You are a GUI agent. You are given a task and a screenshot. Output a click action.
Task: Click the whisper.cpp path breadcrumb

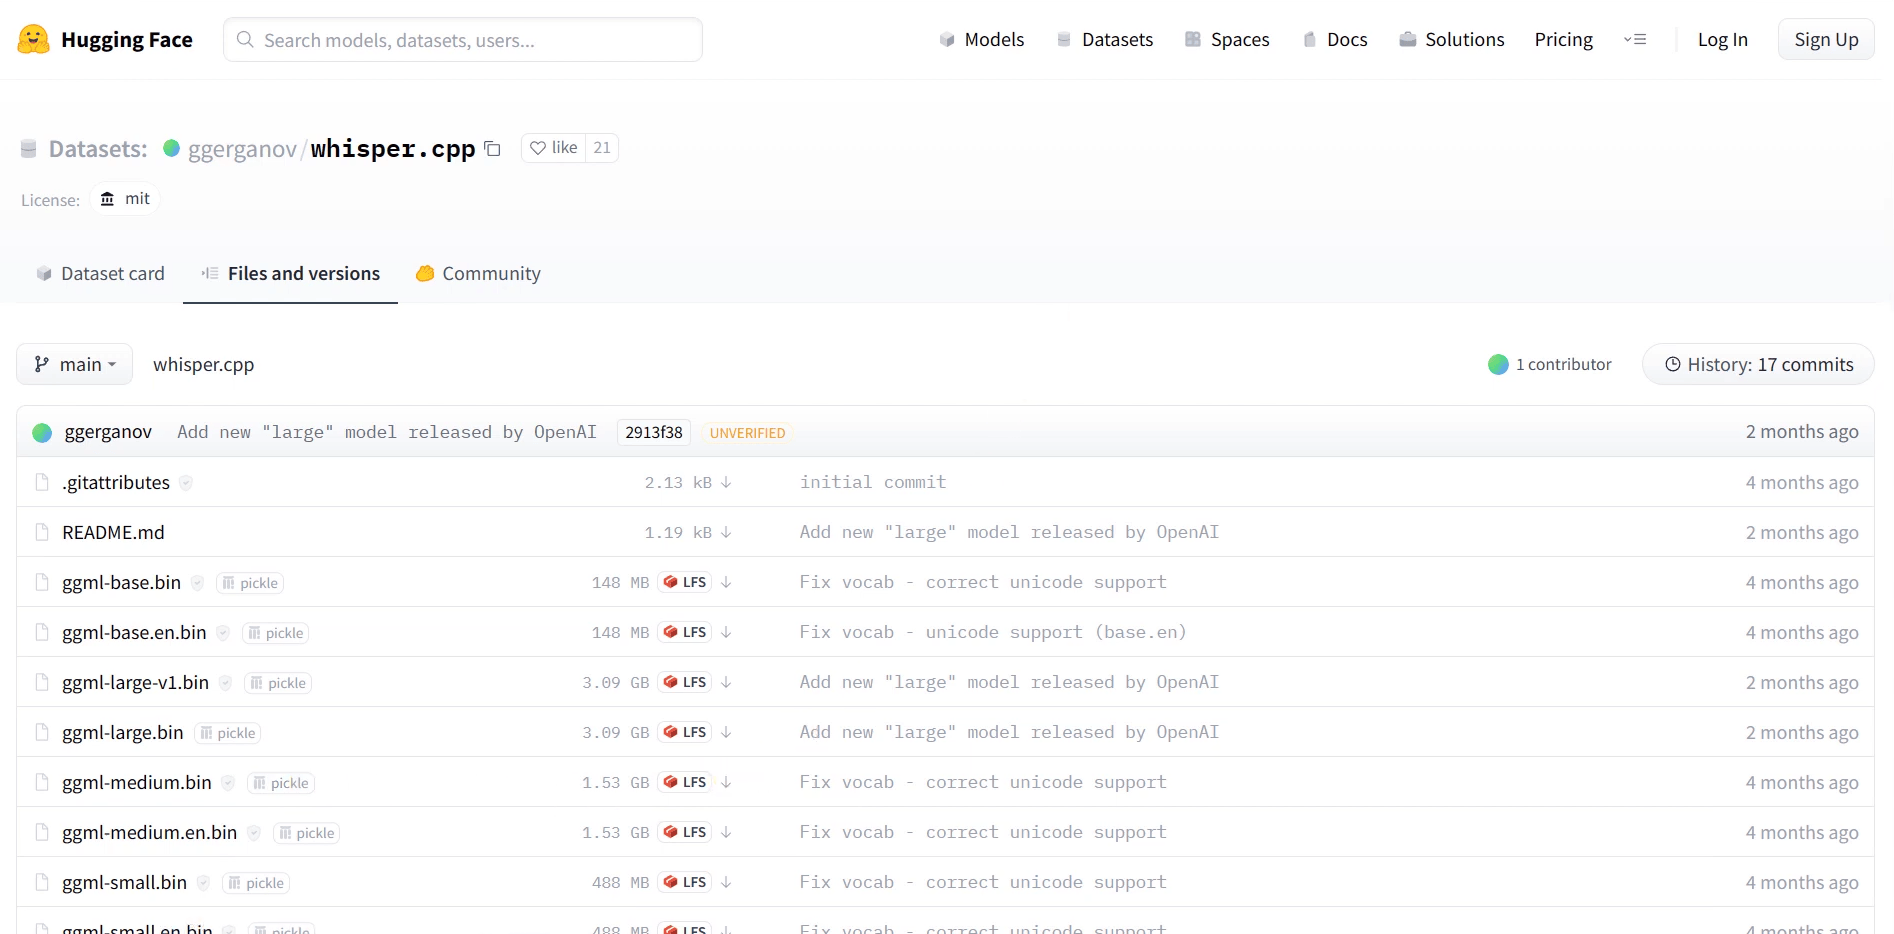204,364
